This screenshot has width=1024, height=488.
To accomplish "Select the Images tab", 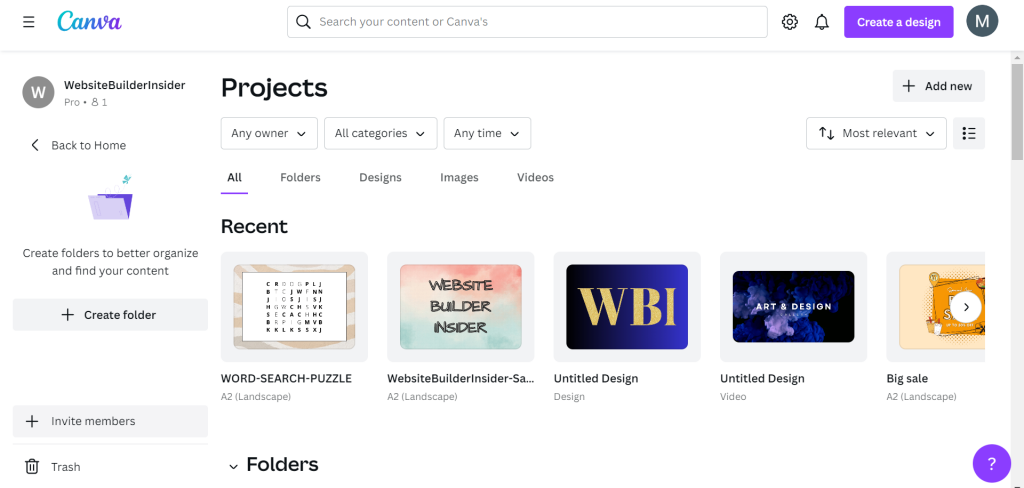I will 459,177.
